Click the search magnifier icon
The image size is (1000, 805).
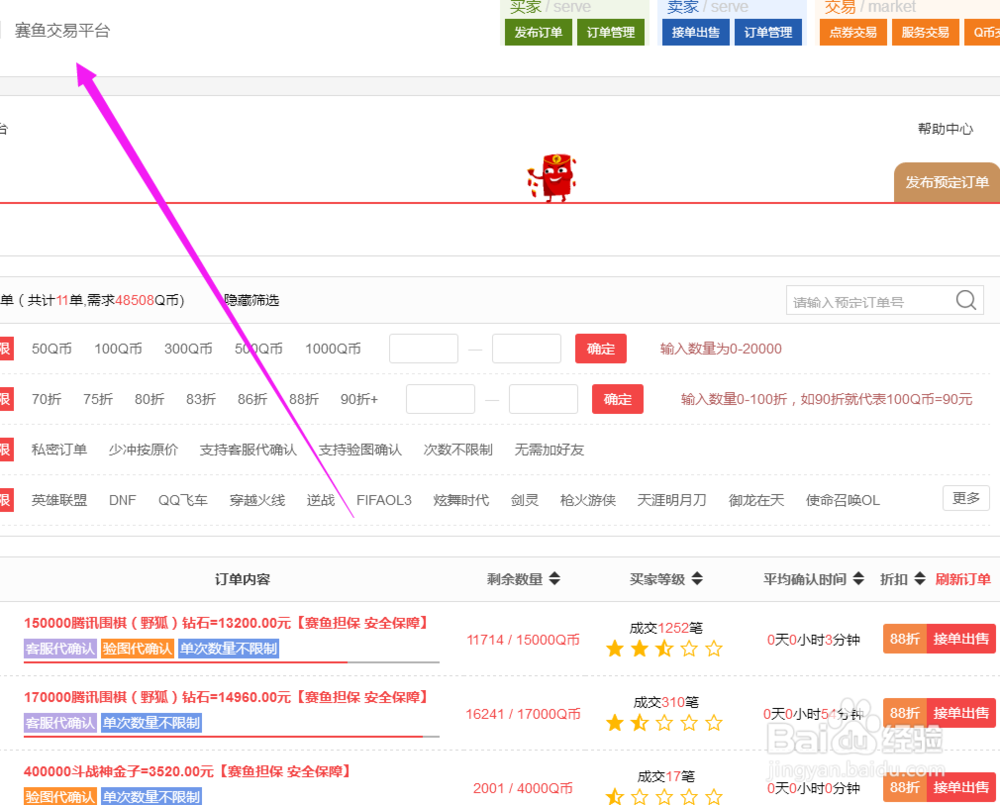966,300
